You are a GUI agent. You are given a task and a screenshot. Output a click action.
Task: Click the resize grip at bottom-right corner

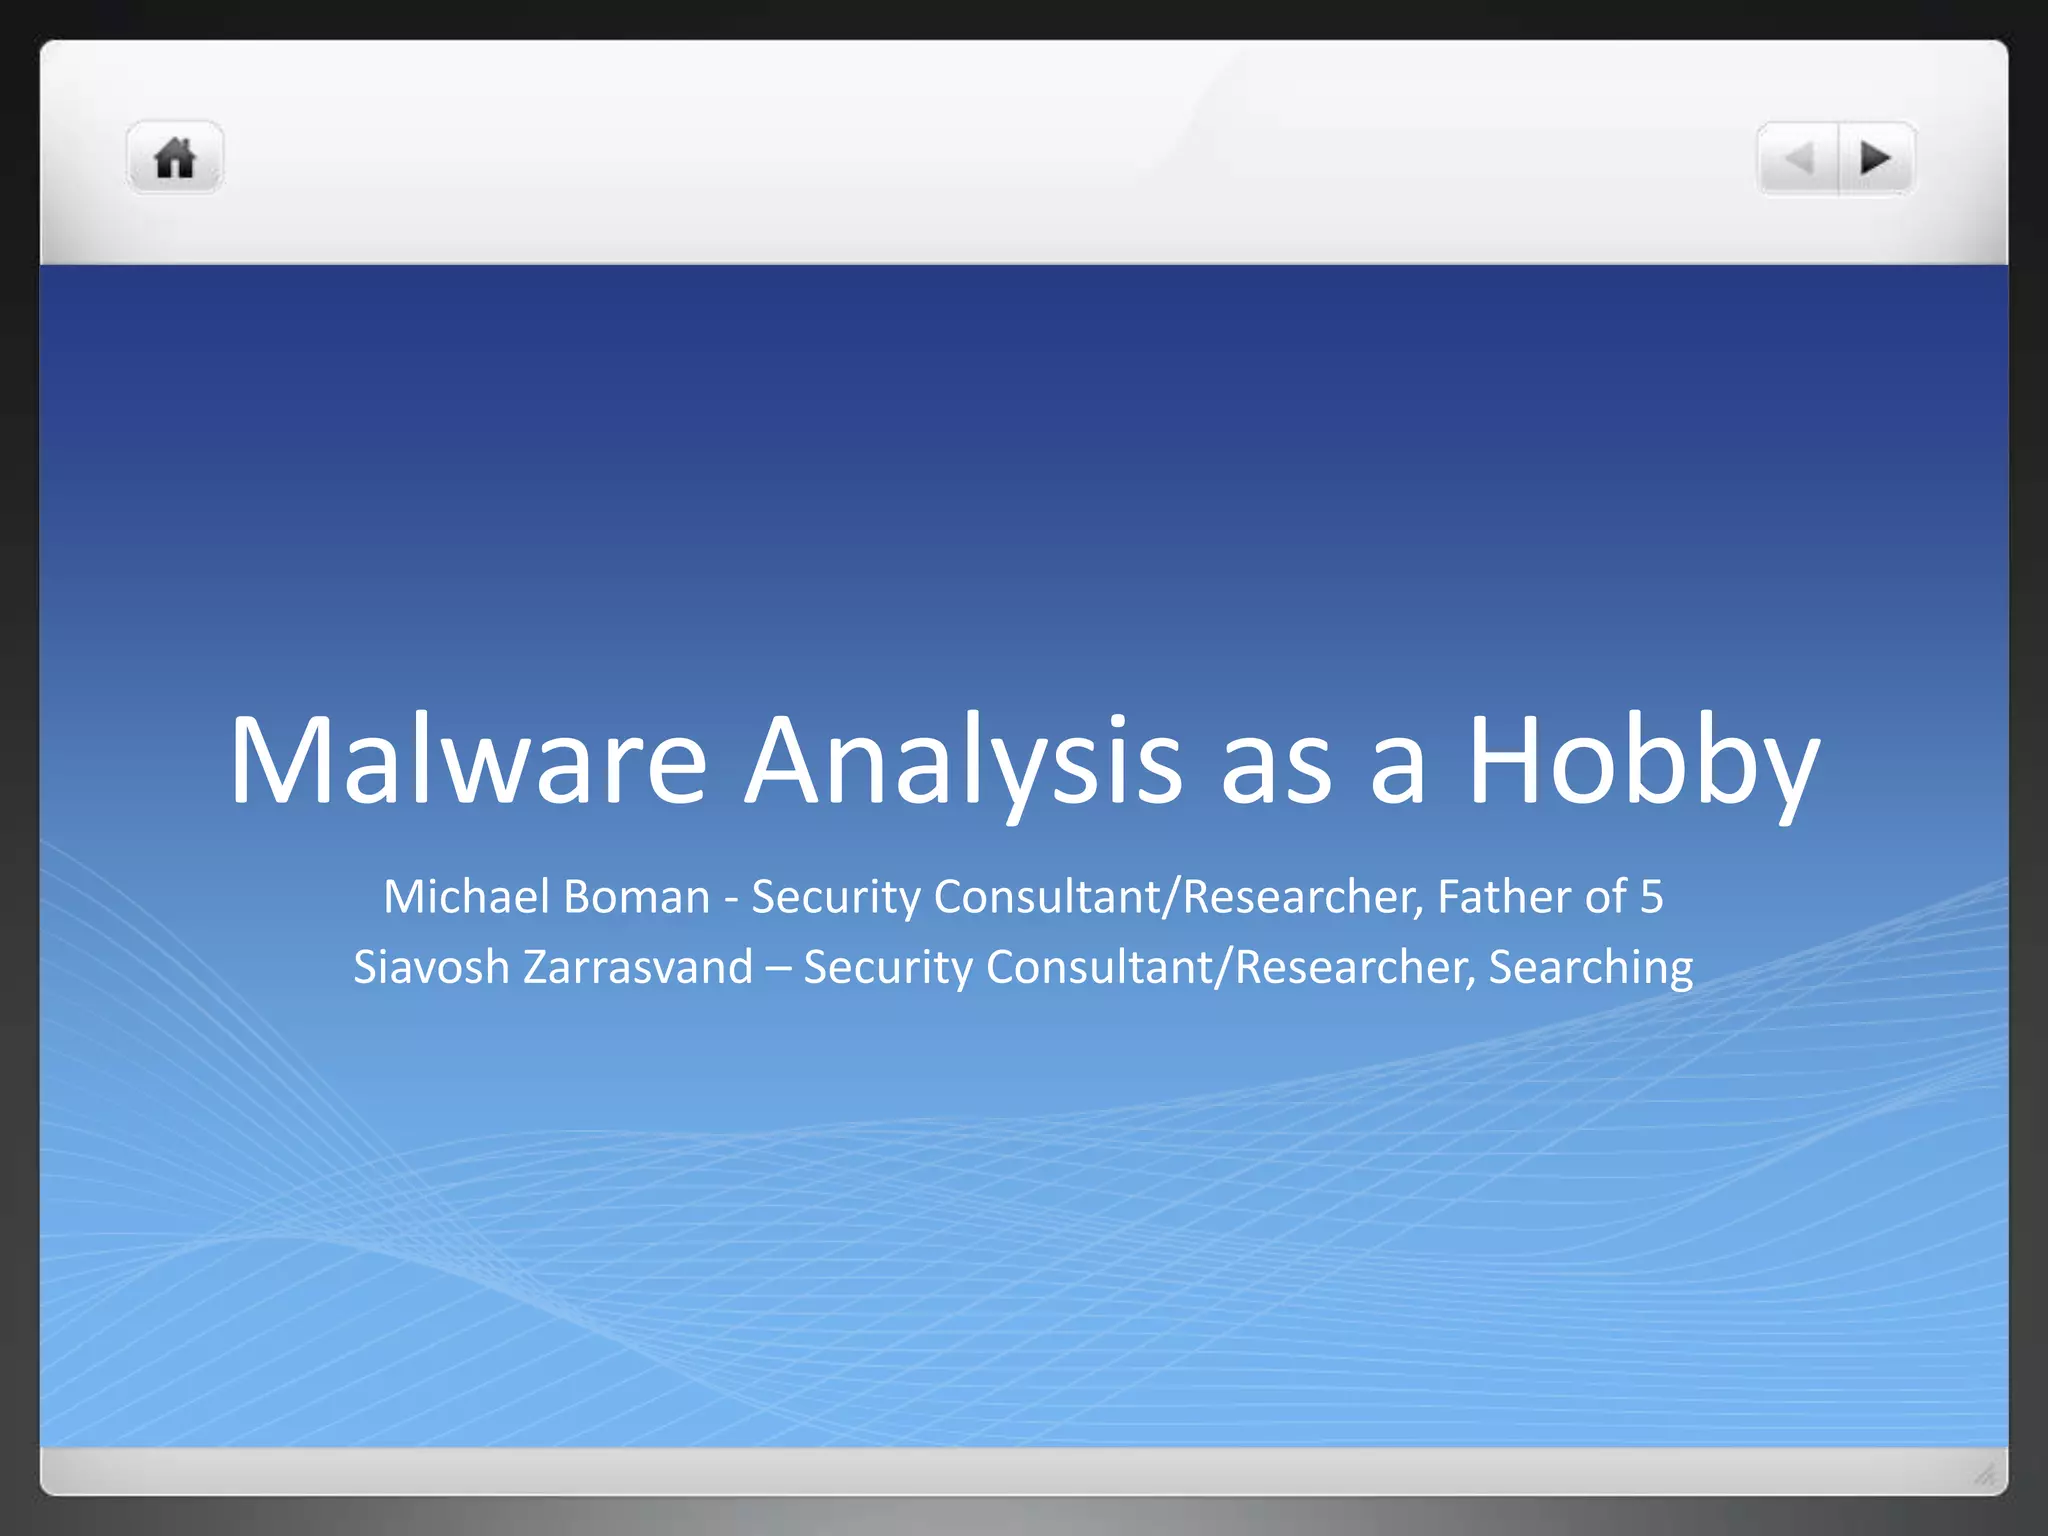tap(1985, 1473)
